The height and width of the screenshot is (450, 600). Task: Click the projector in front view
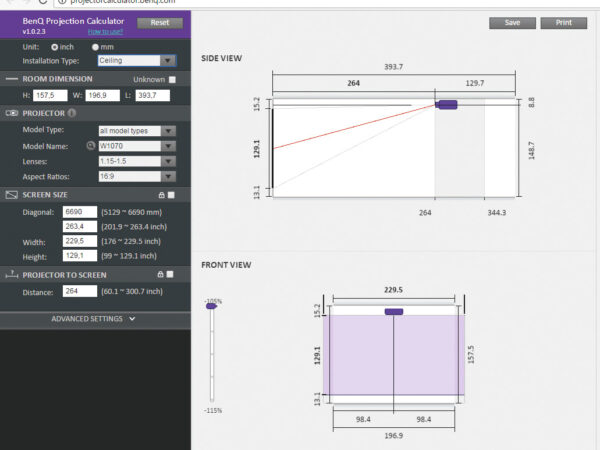(394, 312)
